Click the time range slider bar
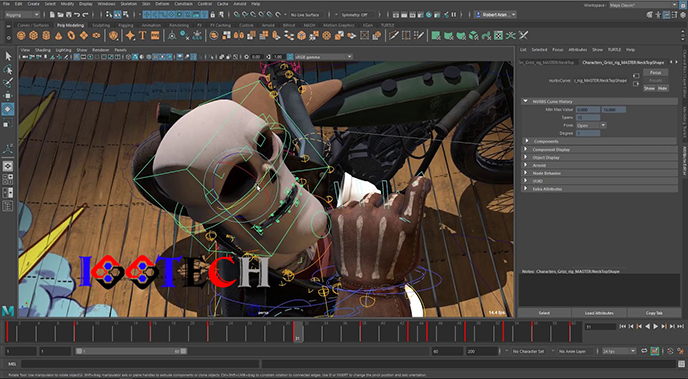This screenshot has width=688, height=379. 131,351
